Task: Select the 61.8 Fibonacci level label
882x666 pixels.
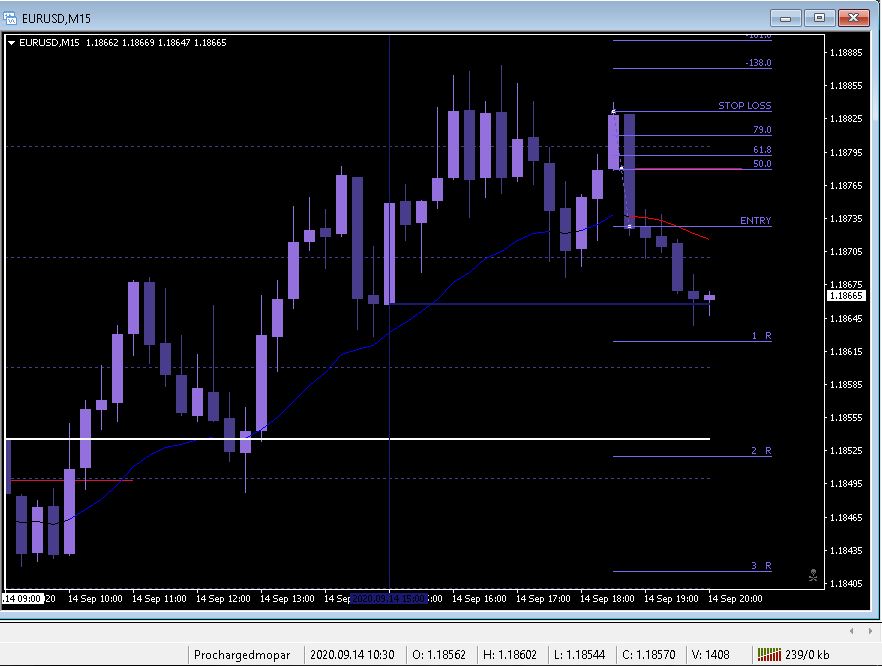Action: [x=762, y=150]
